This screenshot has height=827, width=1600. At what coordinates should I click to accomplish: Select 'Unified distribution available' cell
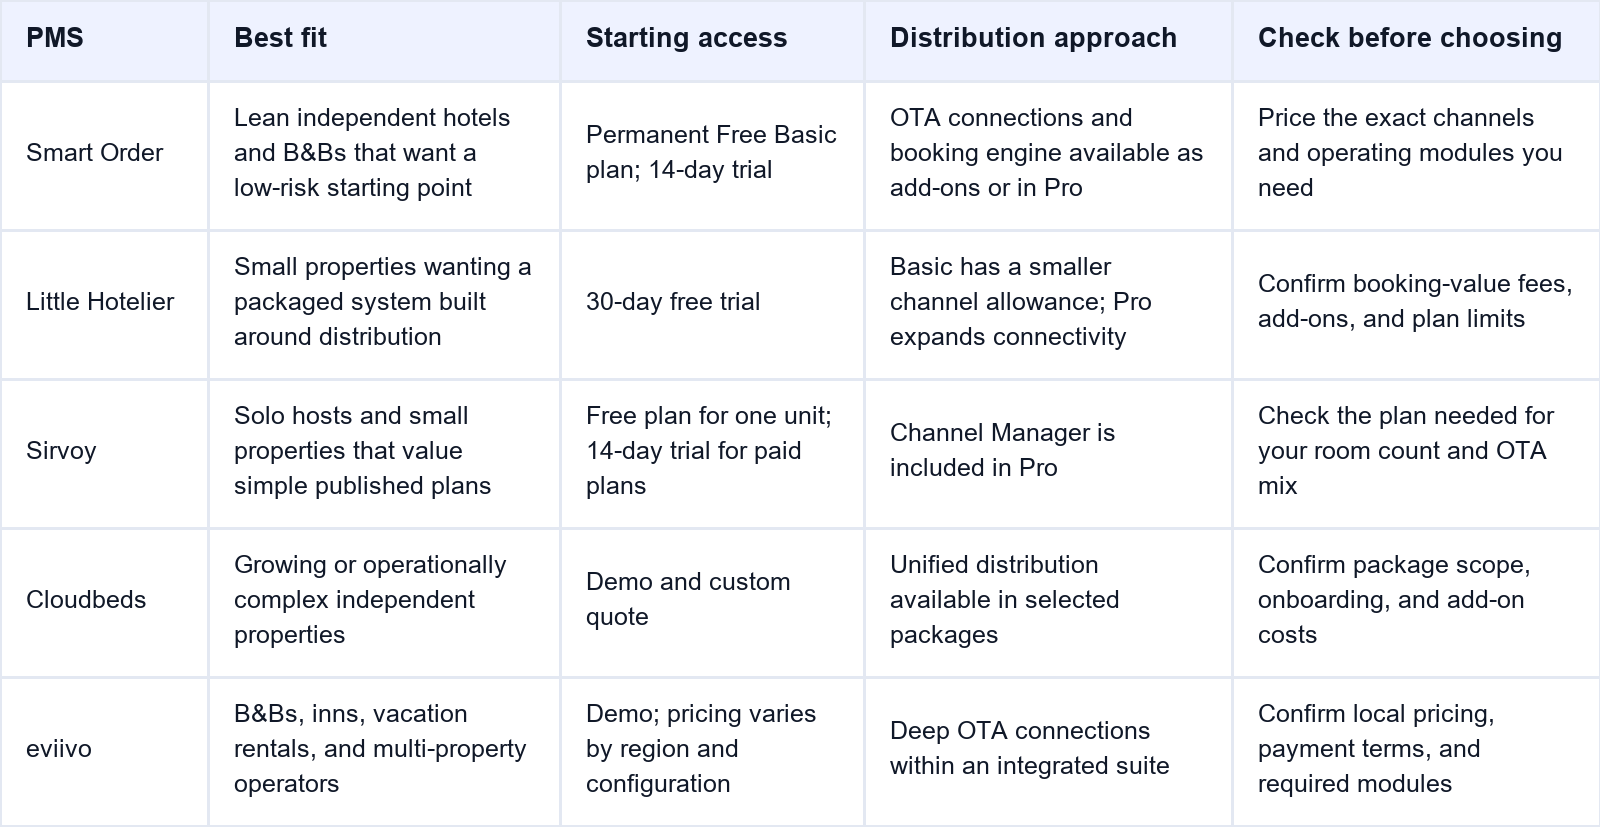coord(1048,603)
